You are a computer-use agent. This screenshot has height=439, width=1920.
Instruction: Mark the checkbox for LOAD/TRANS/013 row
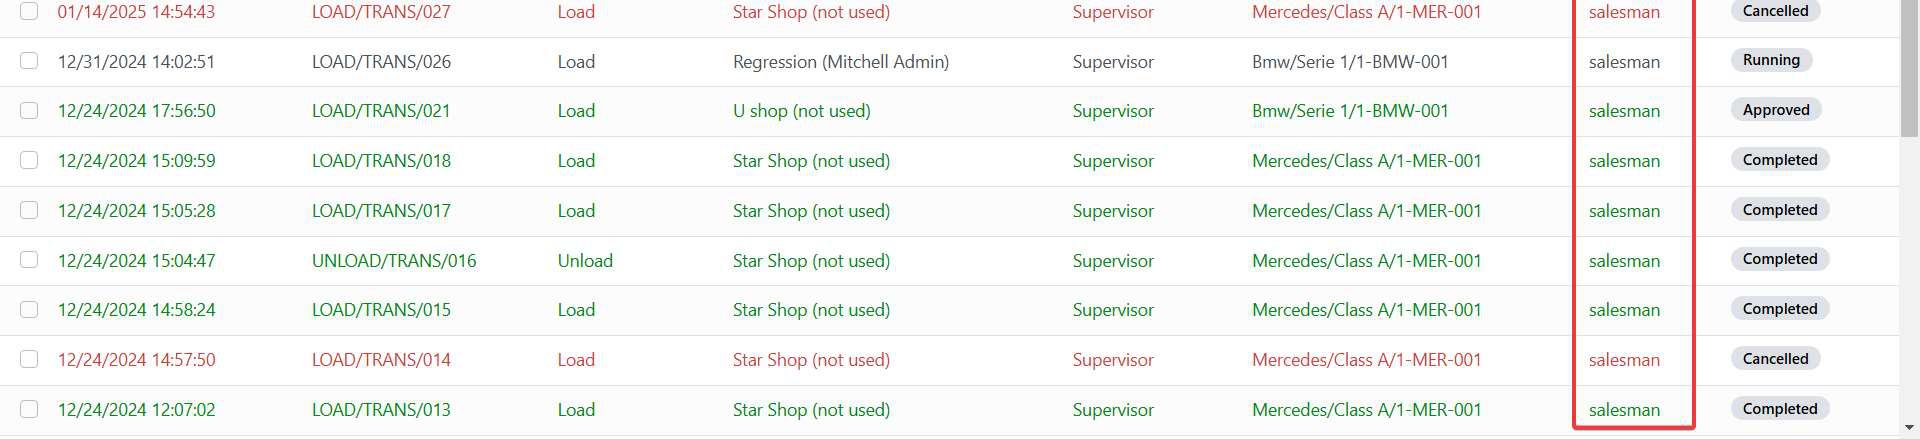29,409
